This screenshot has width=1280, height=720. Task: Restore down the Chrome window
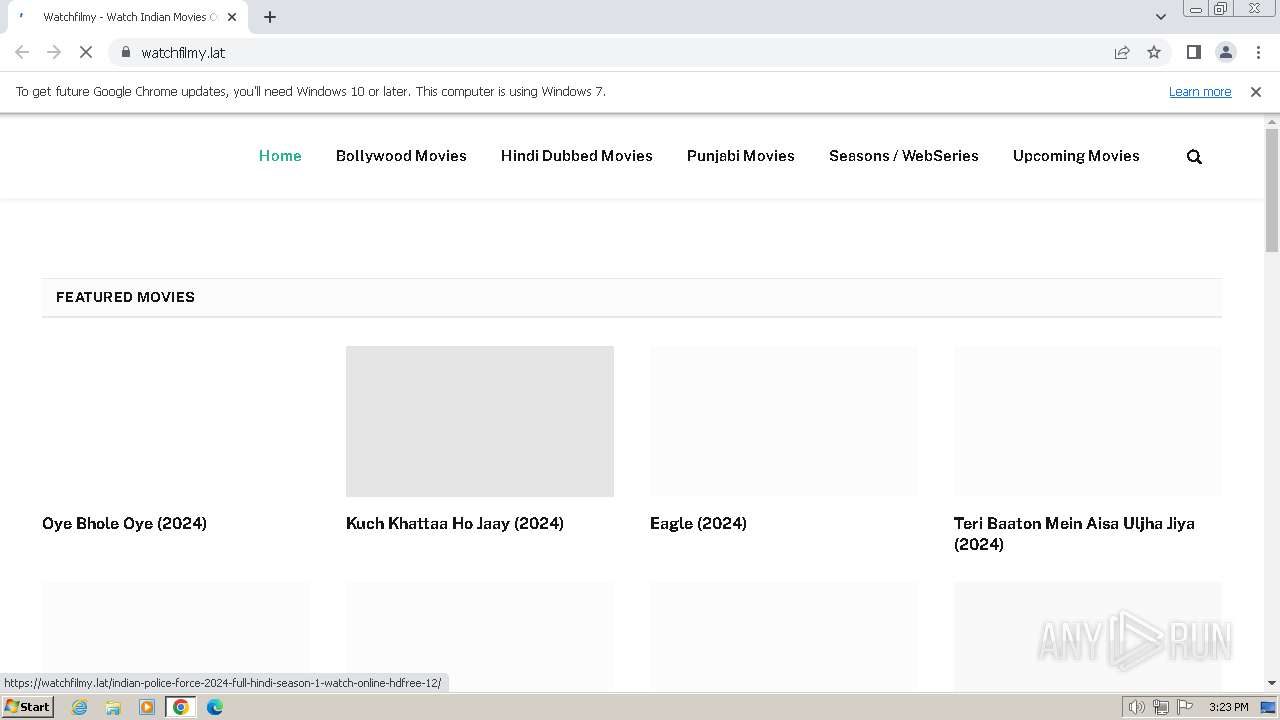tap(1221, 9)
